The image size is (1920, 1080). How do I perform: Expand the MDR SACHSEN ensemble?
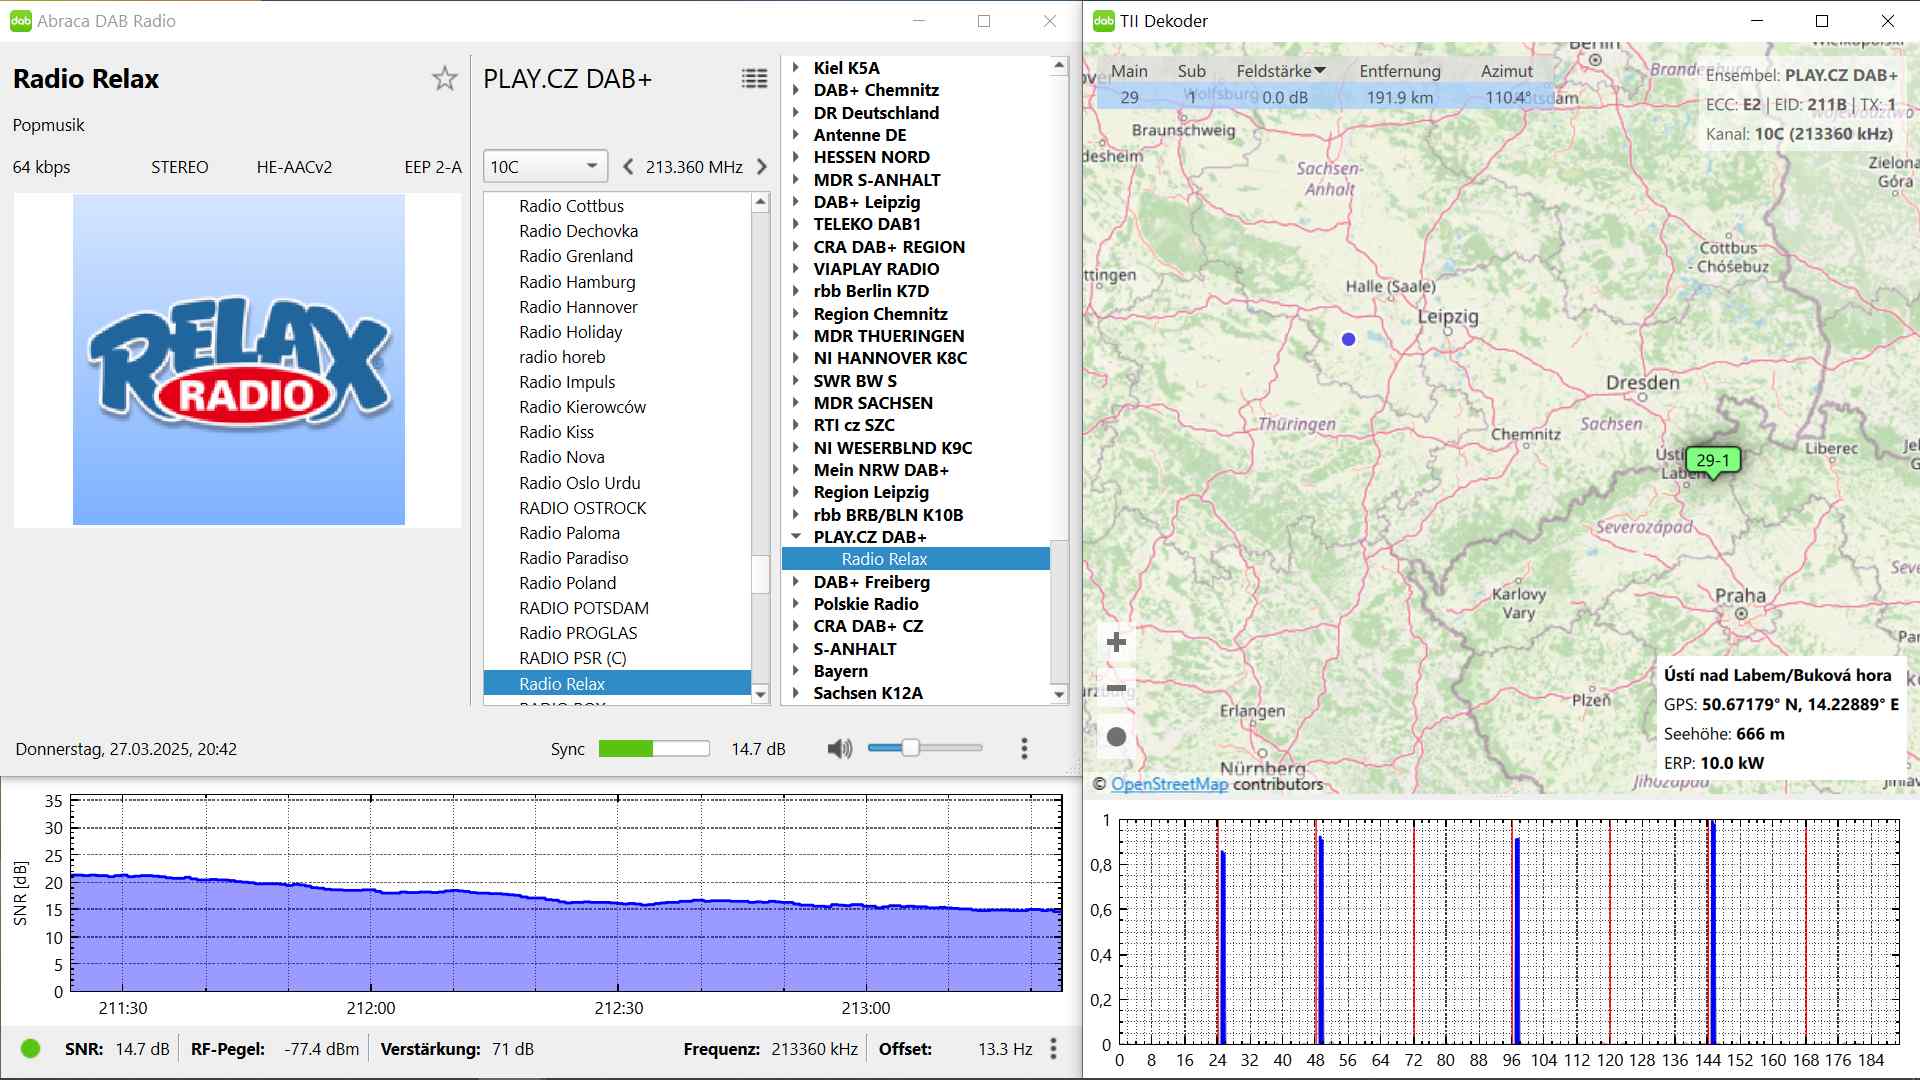(797, 403)
